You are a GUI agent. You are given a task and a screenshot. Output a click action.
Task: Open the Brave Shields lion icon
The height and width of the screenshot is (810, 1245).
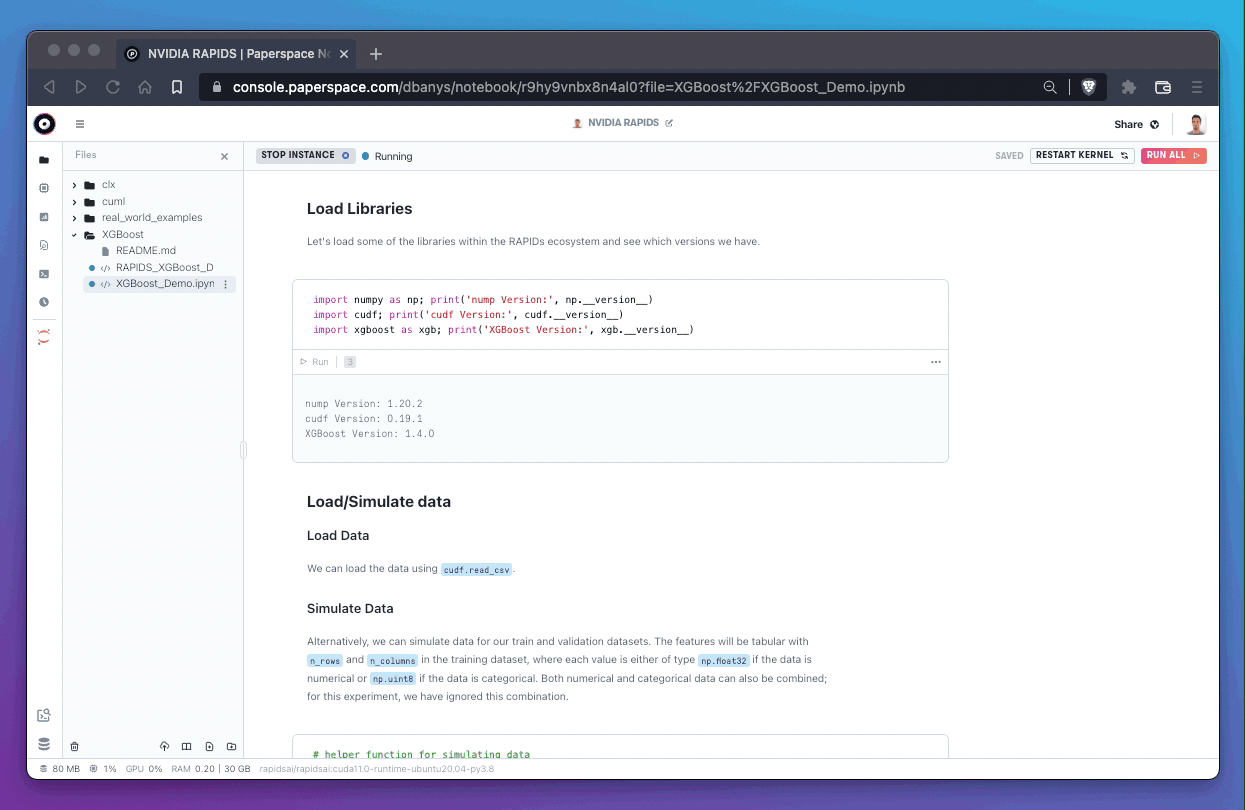[1089, 87]
